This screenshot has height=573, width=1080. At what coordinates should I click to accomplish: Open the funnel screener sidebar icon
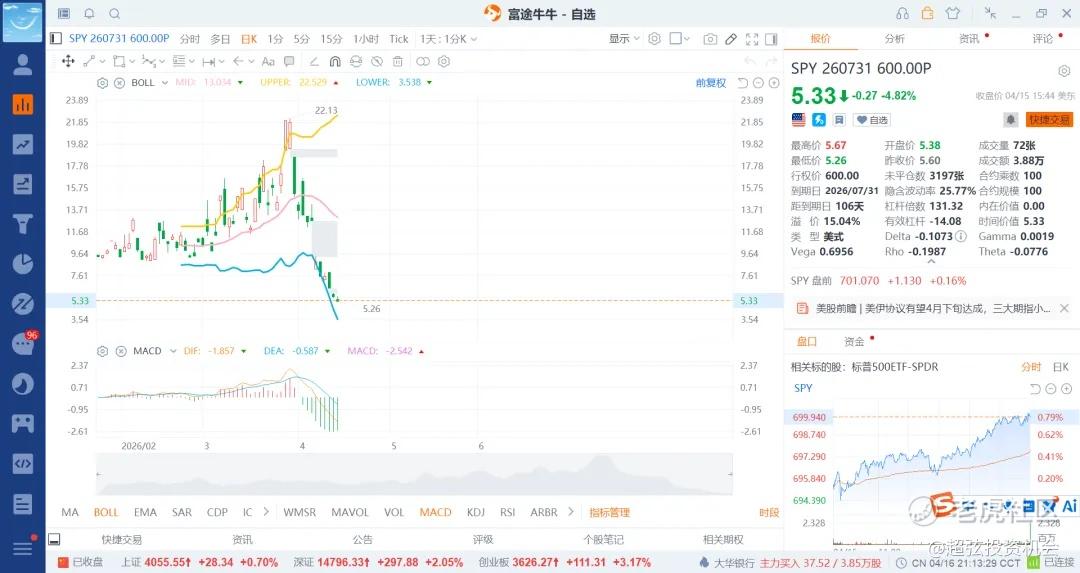tap(22, 224)
